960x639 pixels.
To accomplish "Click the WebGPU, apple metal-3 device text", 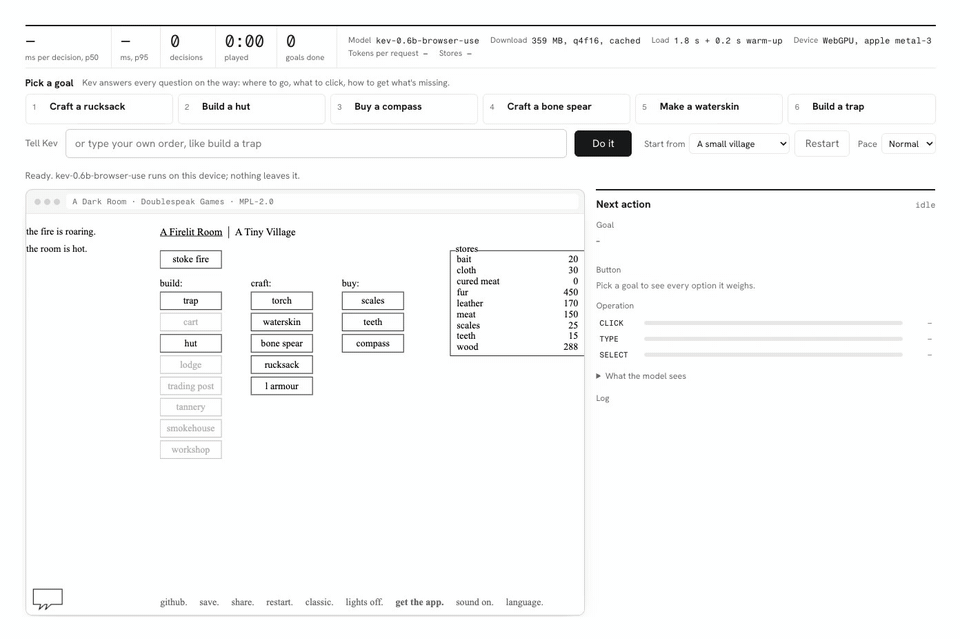I will click(x=877, y=40).
